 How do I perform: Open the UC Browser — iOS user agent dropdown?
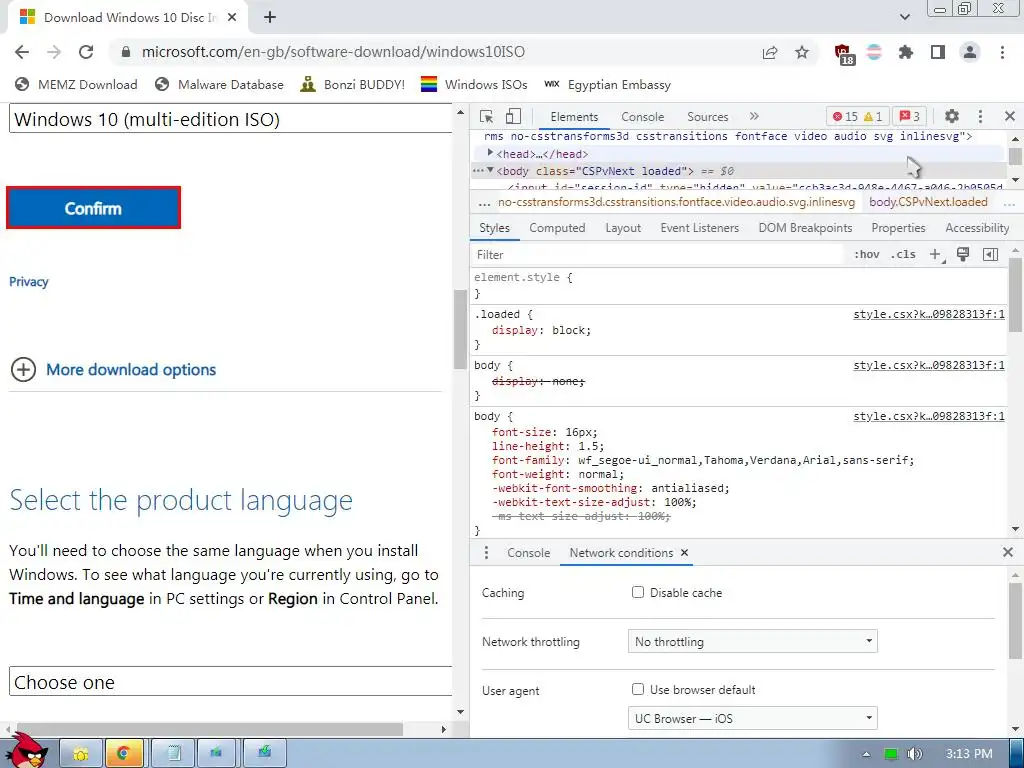(752, 718)
